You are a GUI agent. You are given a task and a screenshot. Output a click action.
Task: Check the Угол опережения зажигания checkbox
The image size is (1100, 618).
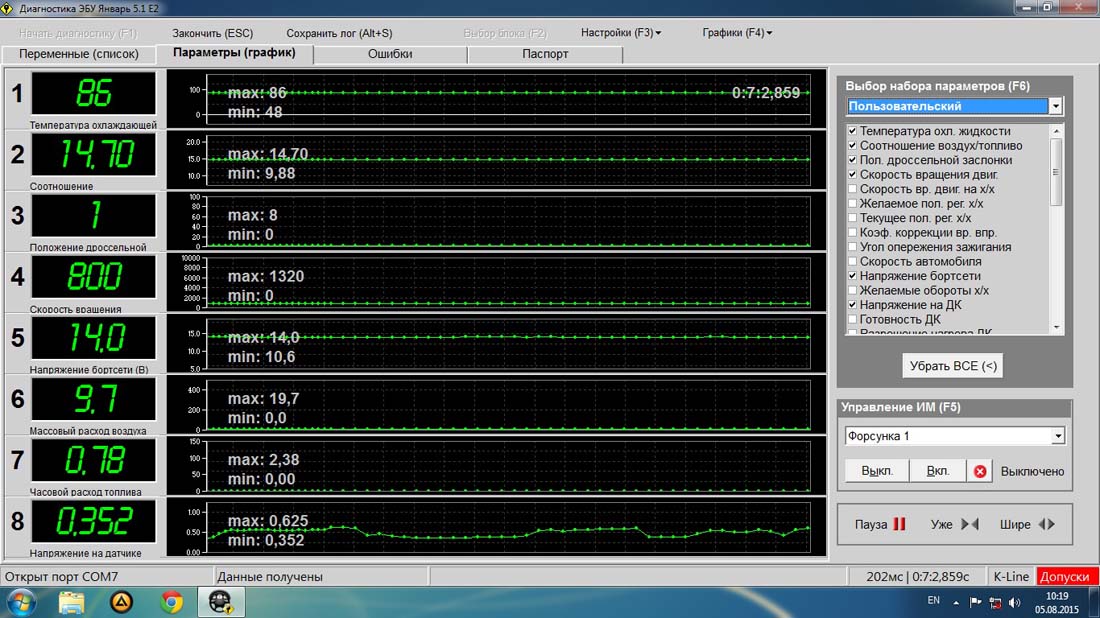click(x=852, y=247)
